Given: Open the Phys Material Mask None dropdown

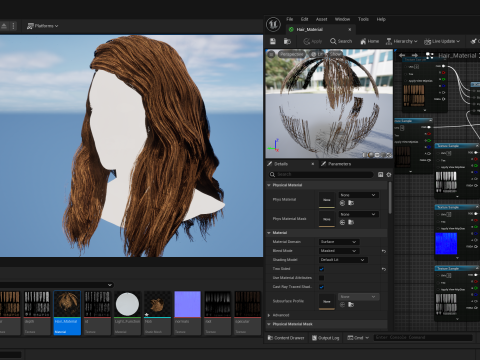Looking at the screenshot, I should coord(358,214).
